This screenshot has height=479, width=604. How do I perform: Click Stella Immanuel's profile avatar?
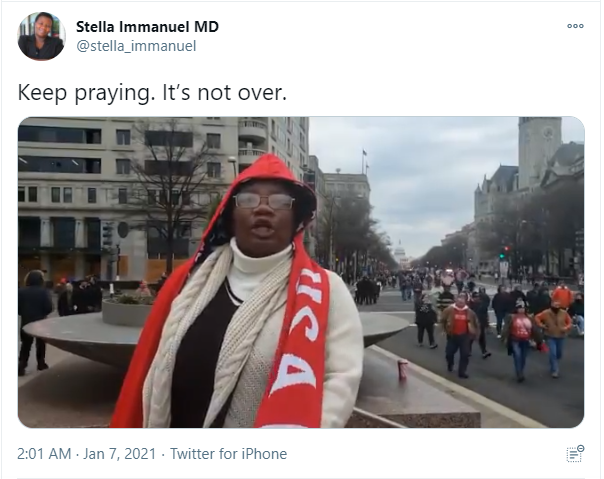coord(41,36)
